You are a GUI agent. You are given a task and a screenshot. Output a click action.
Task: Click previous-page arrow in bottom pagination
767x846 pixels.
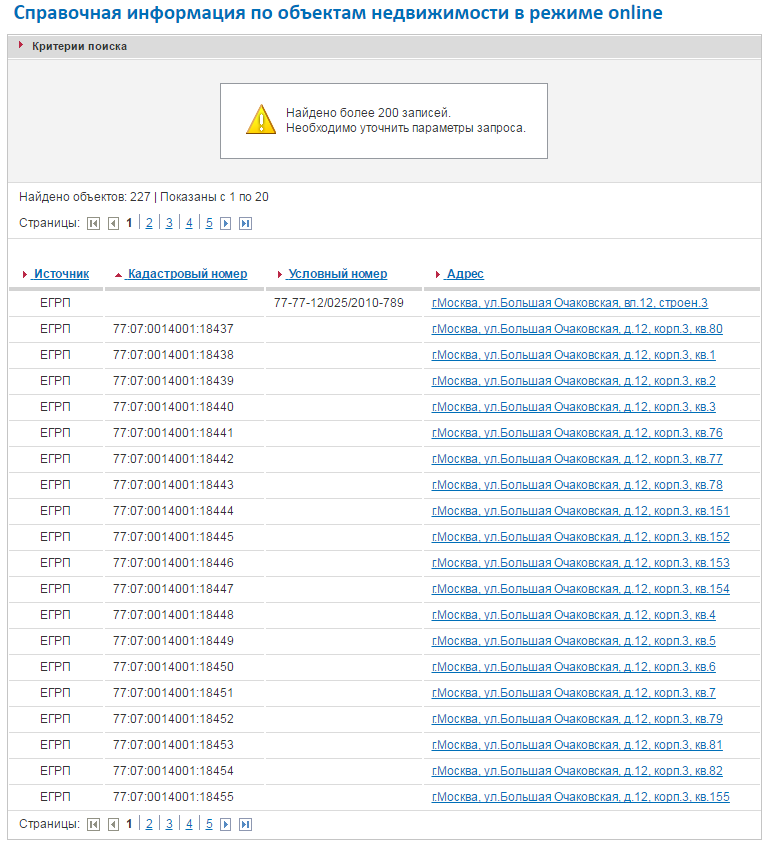pos(113,825)
